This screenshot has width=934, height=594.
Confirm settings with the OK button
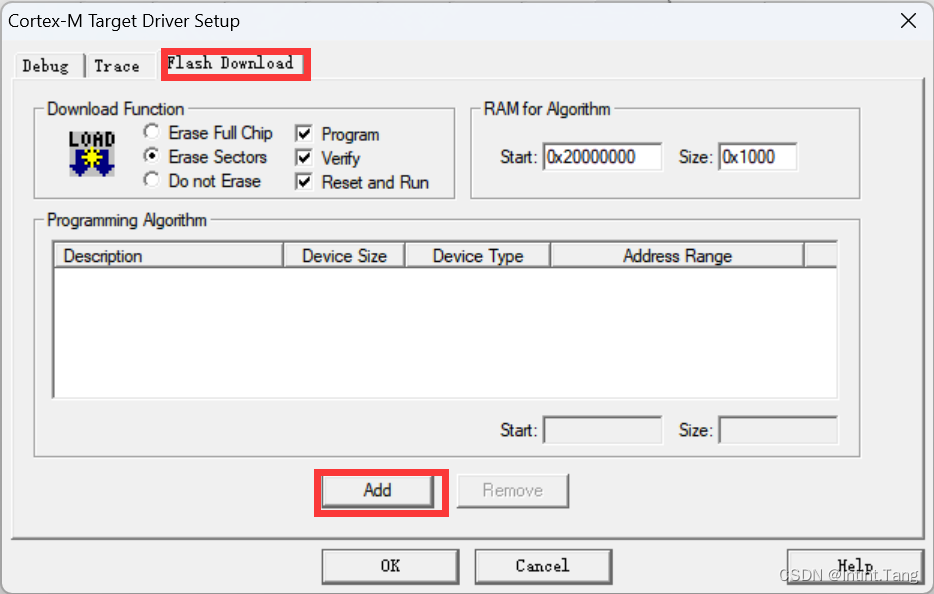389,565
